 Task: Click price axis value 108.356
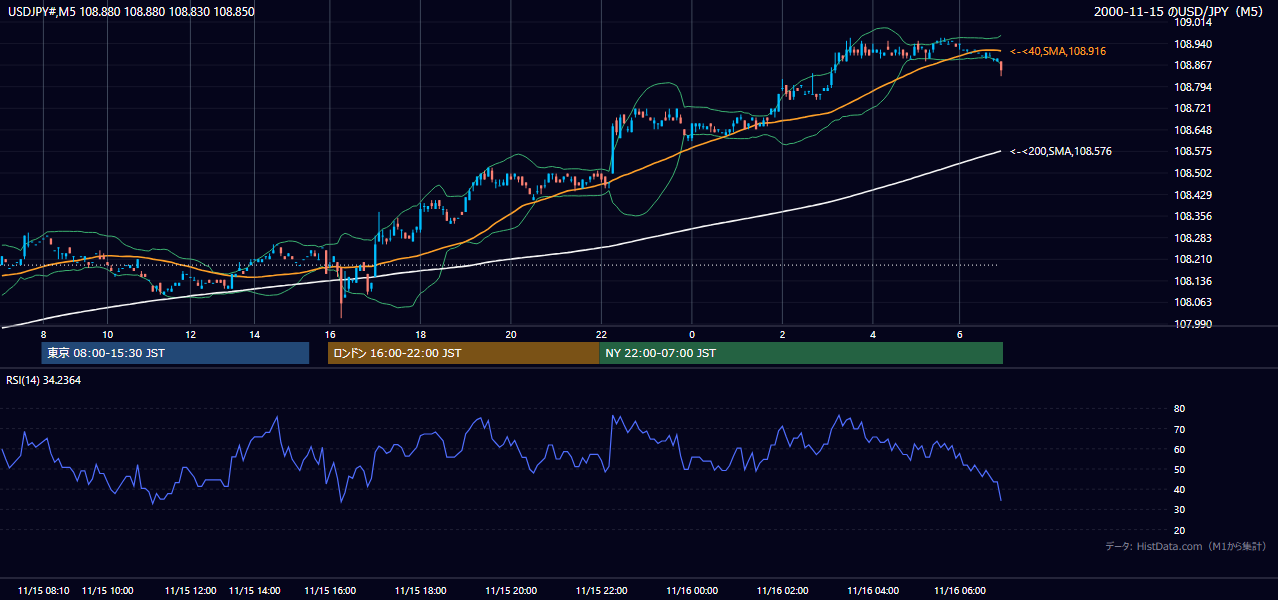[1193, 217]
